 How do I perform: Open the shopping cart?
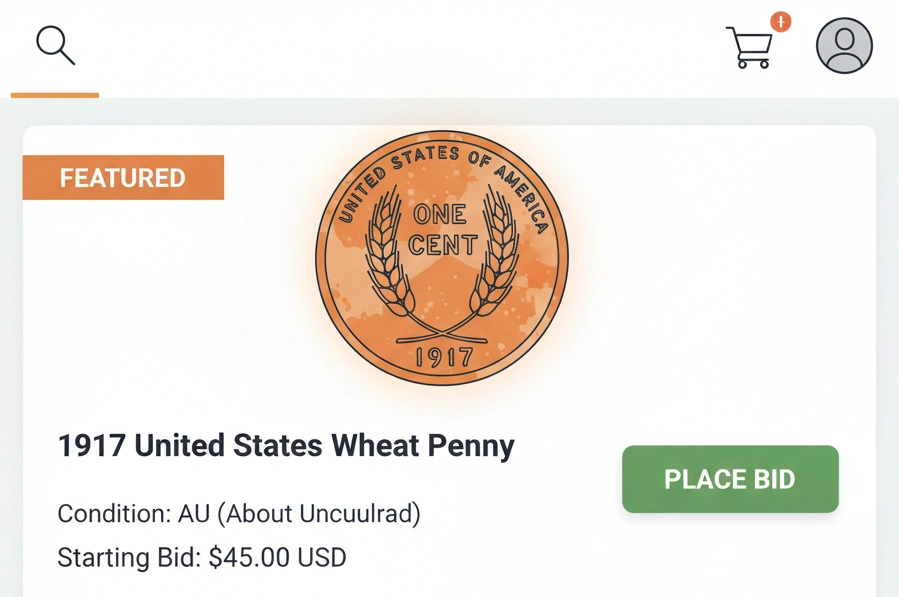pyautogui.click(x=748, y=45)
